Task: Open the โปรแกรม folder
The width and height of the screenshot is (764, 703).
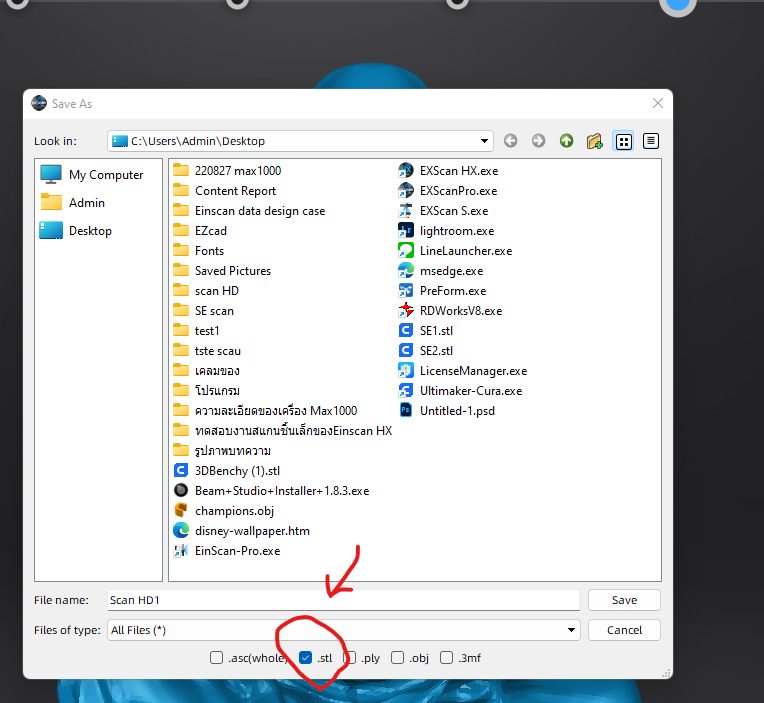Action: [207, 391]
